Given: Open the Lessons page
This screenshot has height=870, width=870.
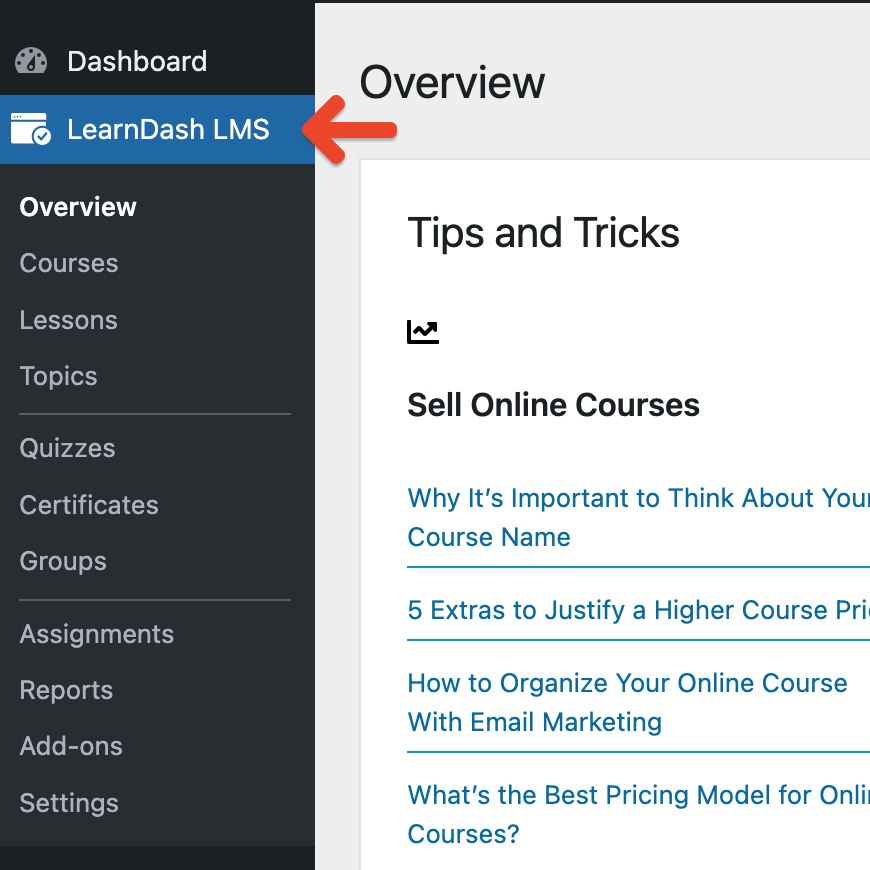Looking at the screenshot, I should pyautogui.click(x=69, y=320).
